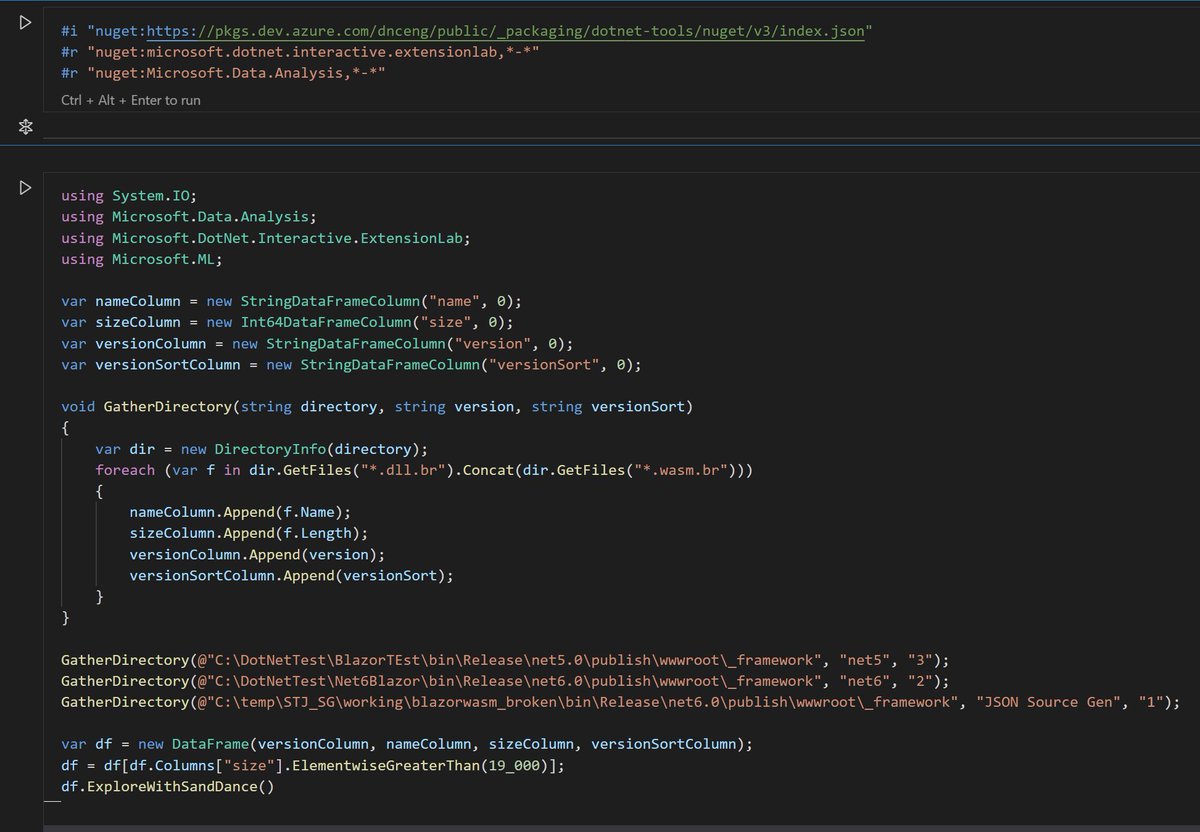Image resolution: width=1200 pixels, height=832 pixels.
Task: Click the 'Ctrl + Alt + Enter to run' hint
Action: 131,100
